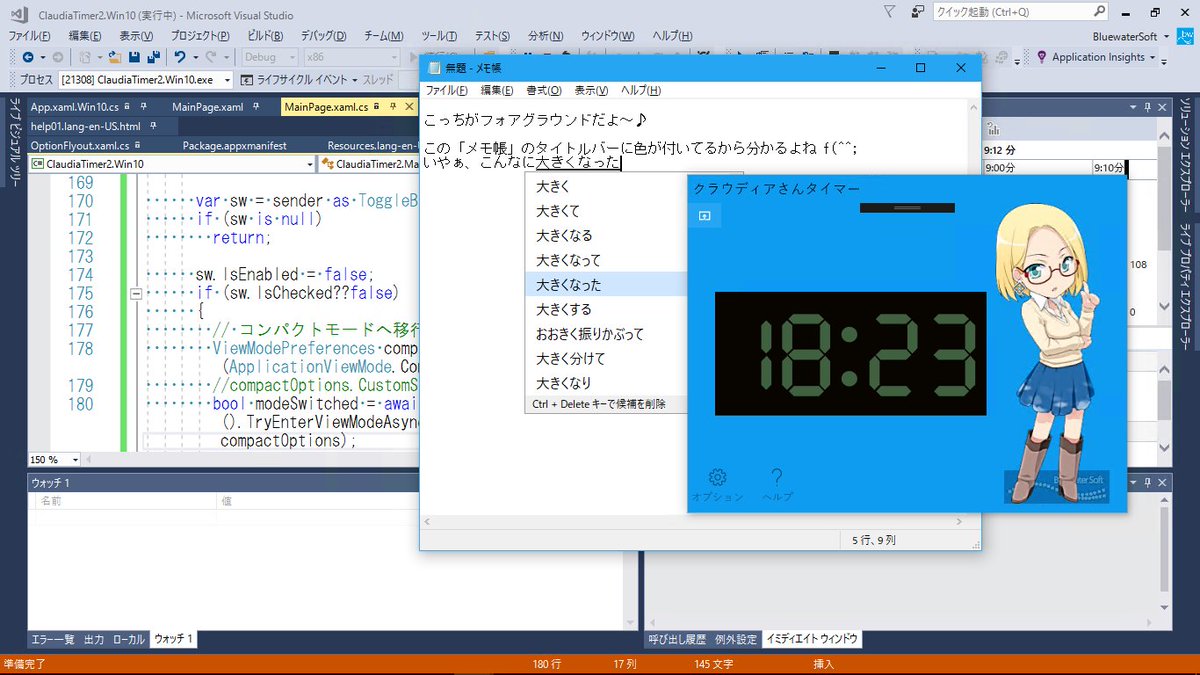Viewport: 1200px width, 675px height.
Task: Switch to the Package.appxmanifest tab
Action: [x=234, y=145]
